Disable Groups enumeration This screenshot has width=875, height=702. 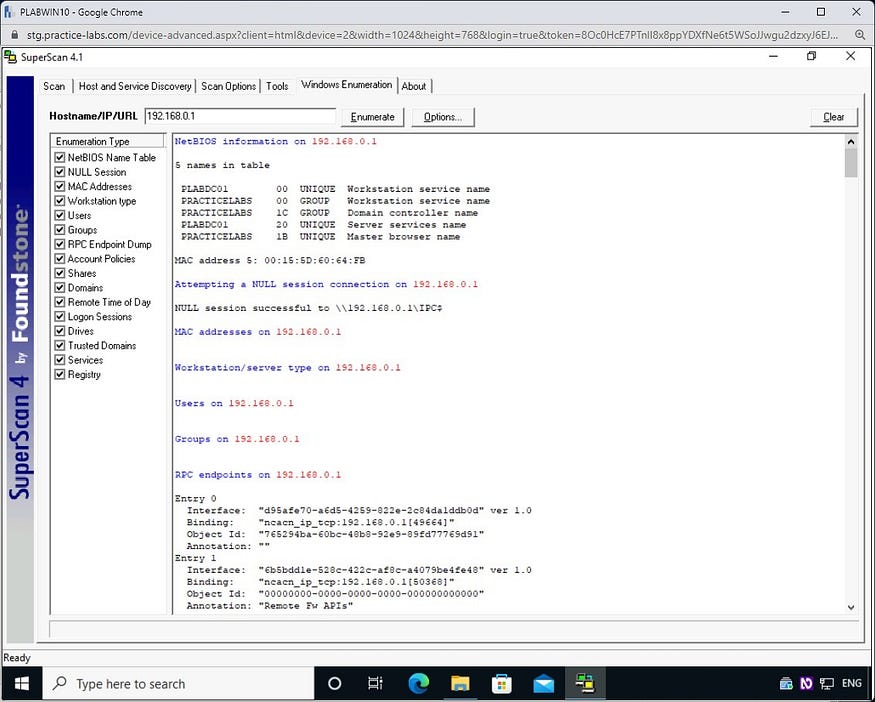(60, 230)
